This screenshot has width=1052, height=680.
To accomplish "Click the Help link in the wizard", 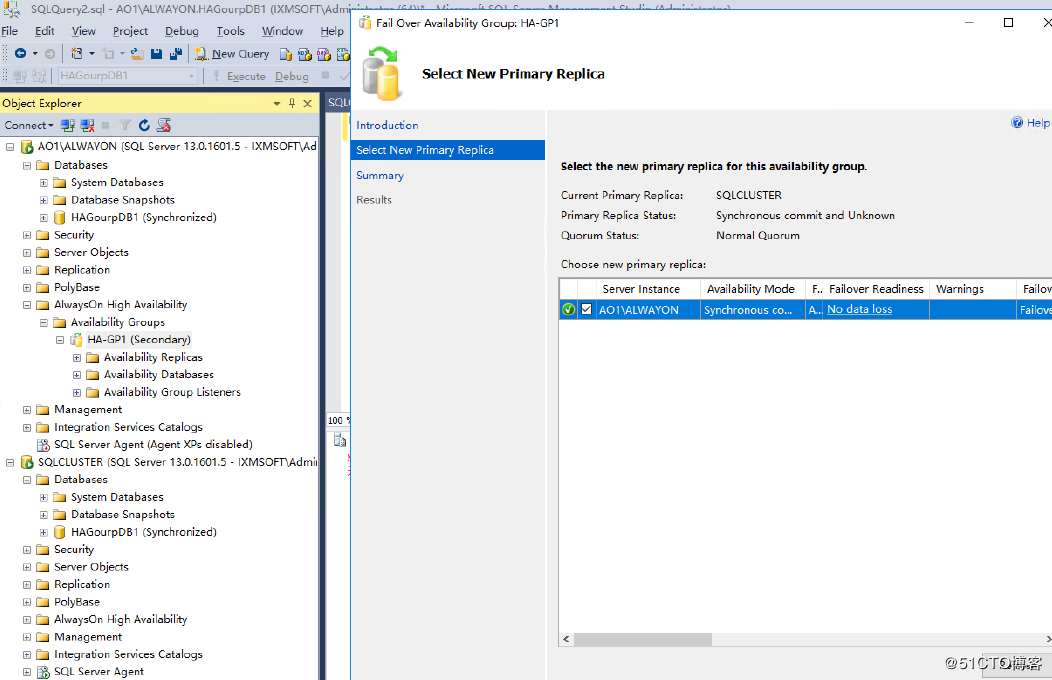I will click(1038, 123).
